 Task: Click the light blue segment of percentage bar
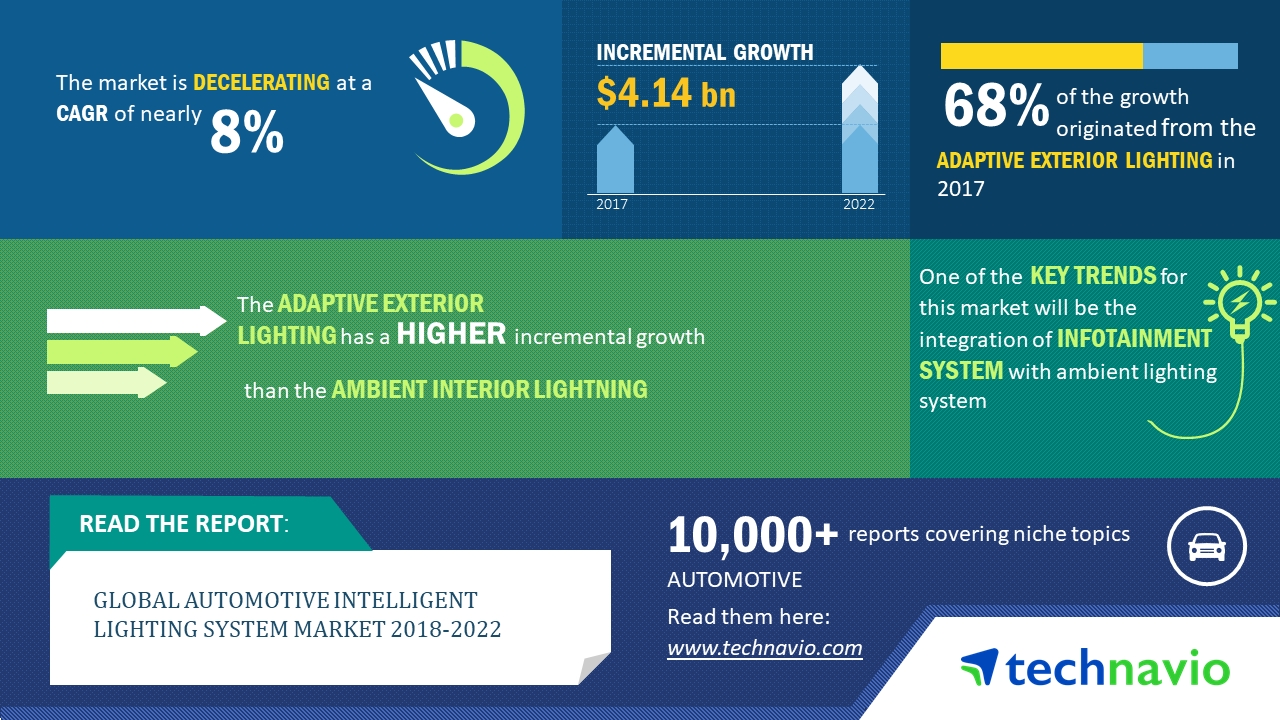(x=1190, y=56)
